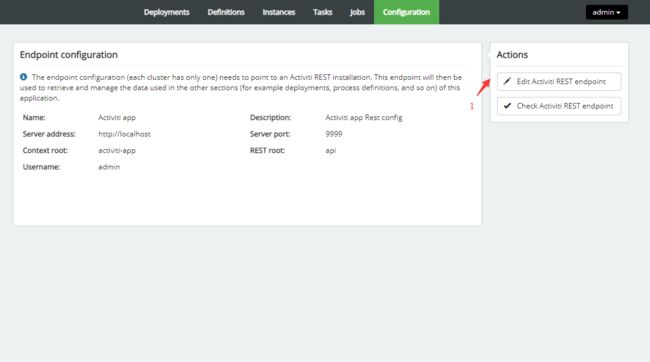Image resolution: width=650 pixels, height=362 pixels.
Task: Go to the Instances tab
Action: click(x=279, y=12)
